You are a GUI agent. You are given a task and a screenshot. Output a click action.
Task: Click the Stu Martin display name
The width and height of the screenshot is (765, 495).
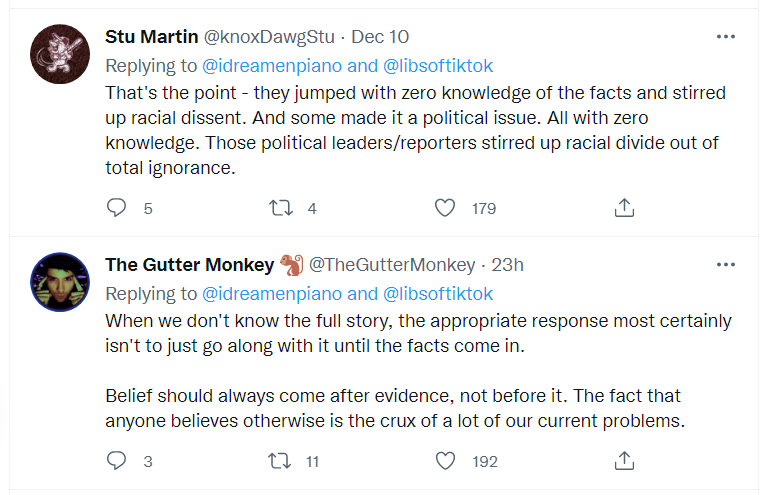[152, 37]
